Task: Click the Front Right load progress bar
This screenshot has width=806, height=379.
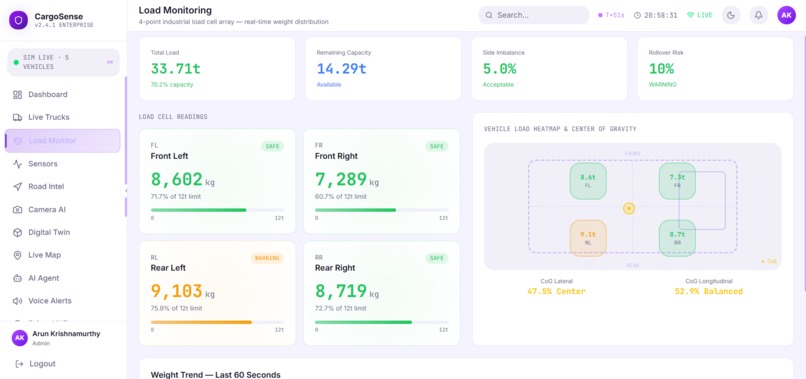Action: (381, 210)
